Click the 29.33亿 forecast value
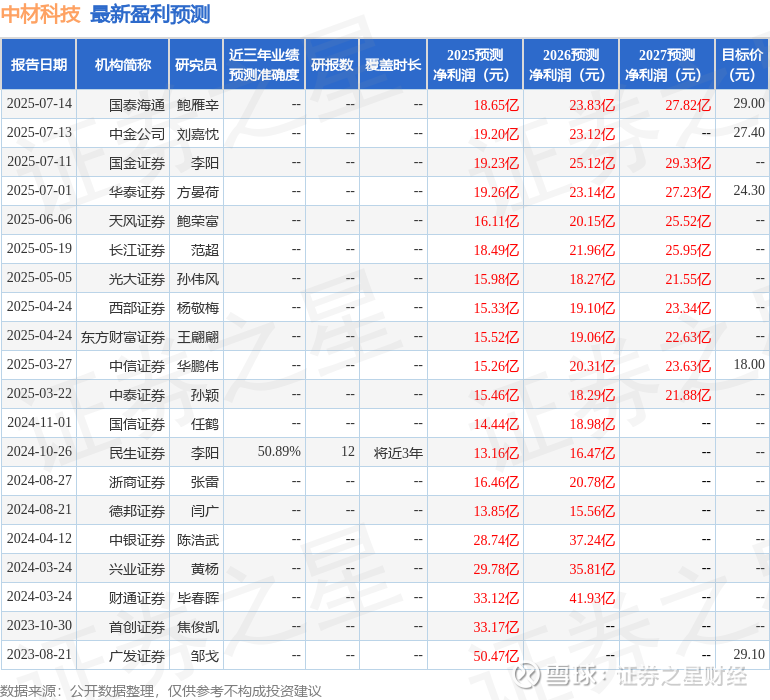The width and height of the screenshot is (770, 700). pyautogui.click(x=688, y=163)
